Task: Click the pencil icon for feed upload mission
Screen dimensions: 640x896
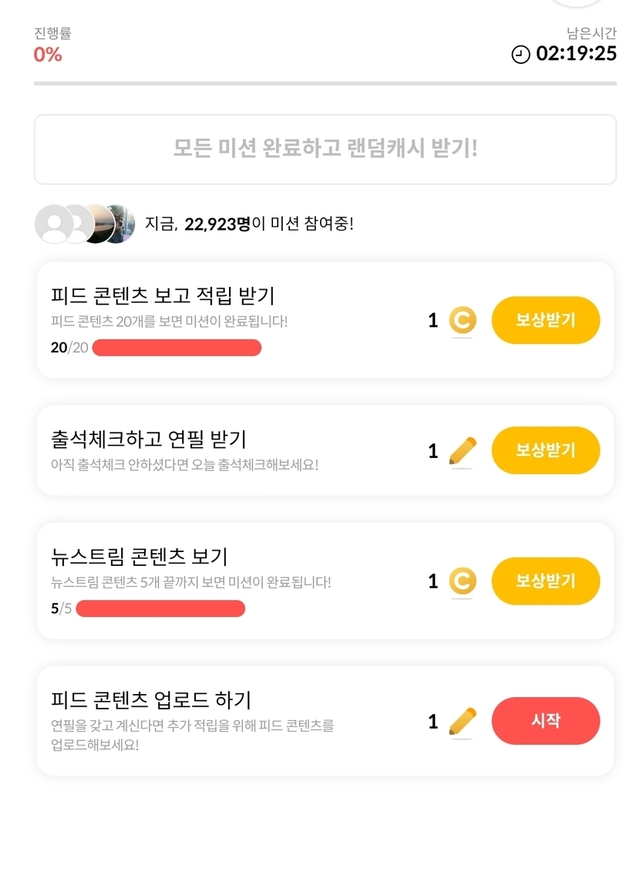Action: click(462, 721)
